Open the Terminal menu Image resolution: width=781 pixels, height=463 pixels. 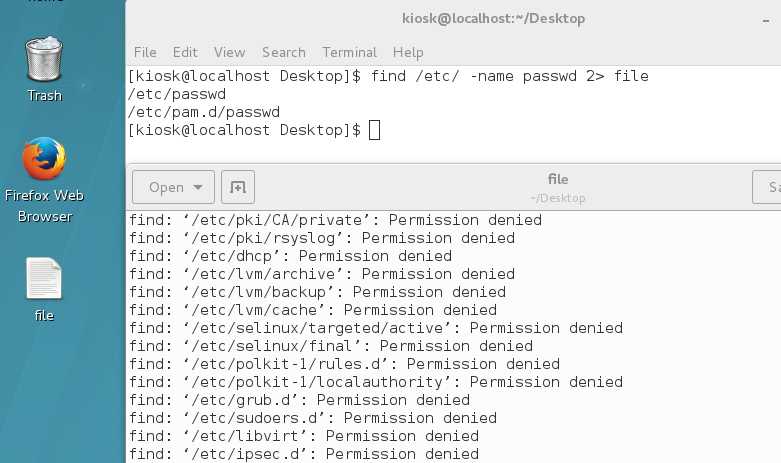(349, 52)
